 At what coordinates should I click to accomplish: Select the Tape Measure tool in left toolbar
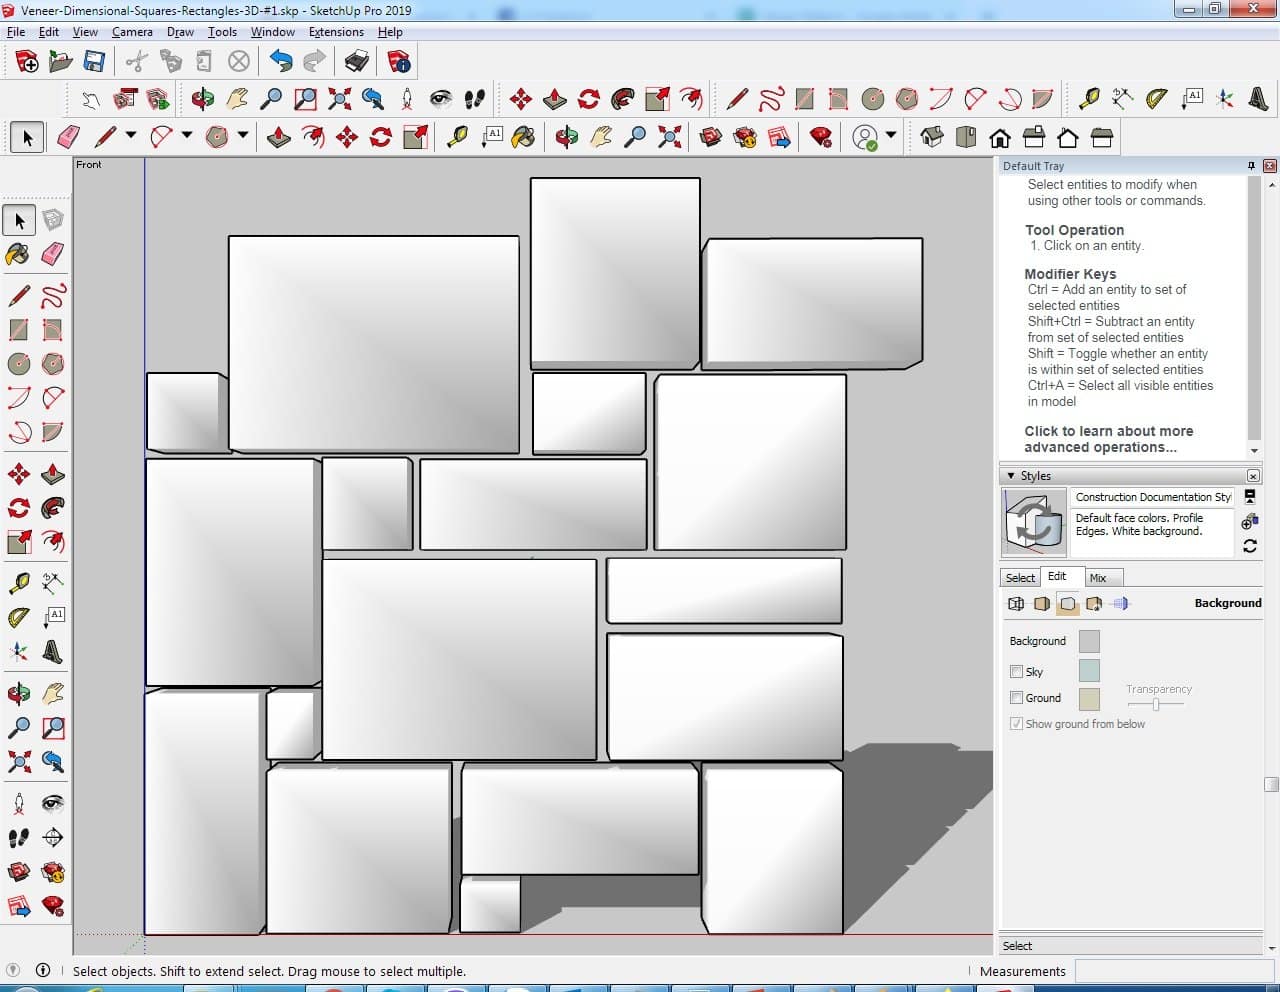tap(18, 583)
